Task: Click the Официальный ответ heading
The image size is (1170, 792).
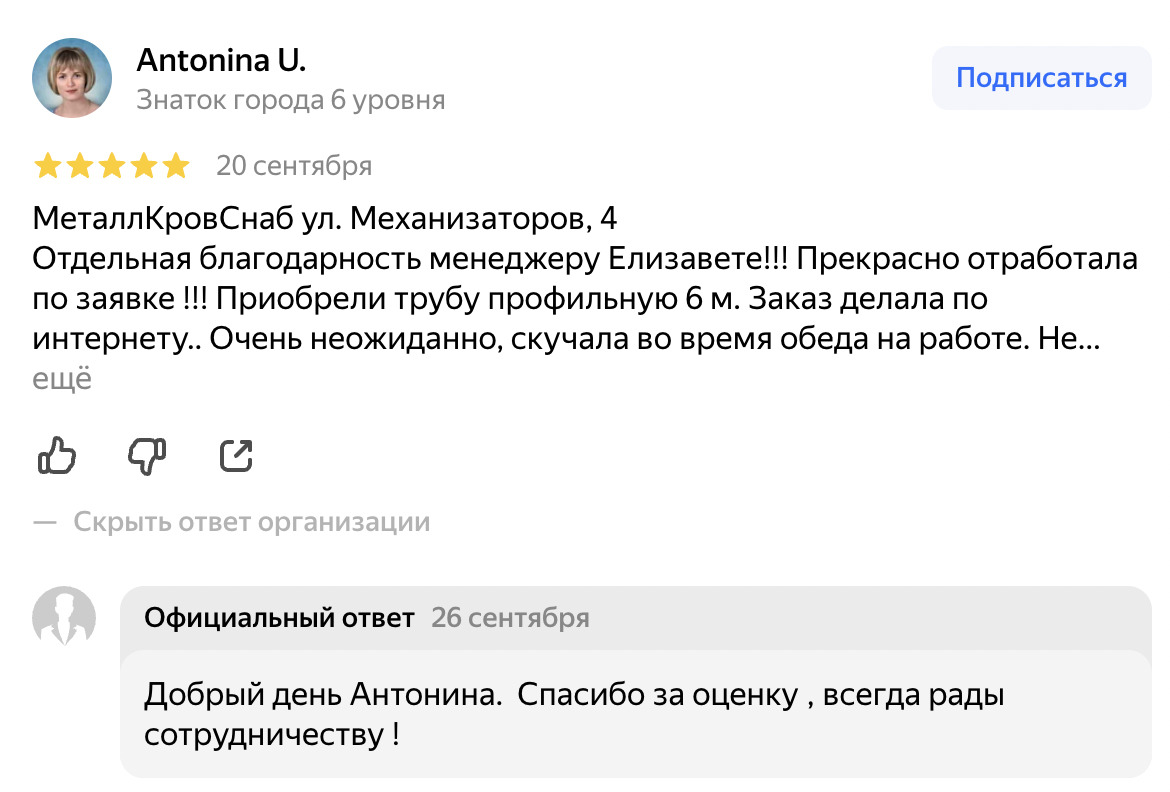Action: pos(279,618)
